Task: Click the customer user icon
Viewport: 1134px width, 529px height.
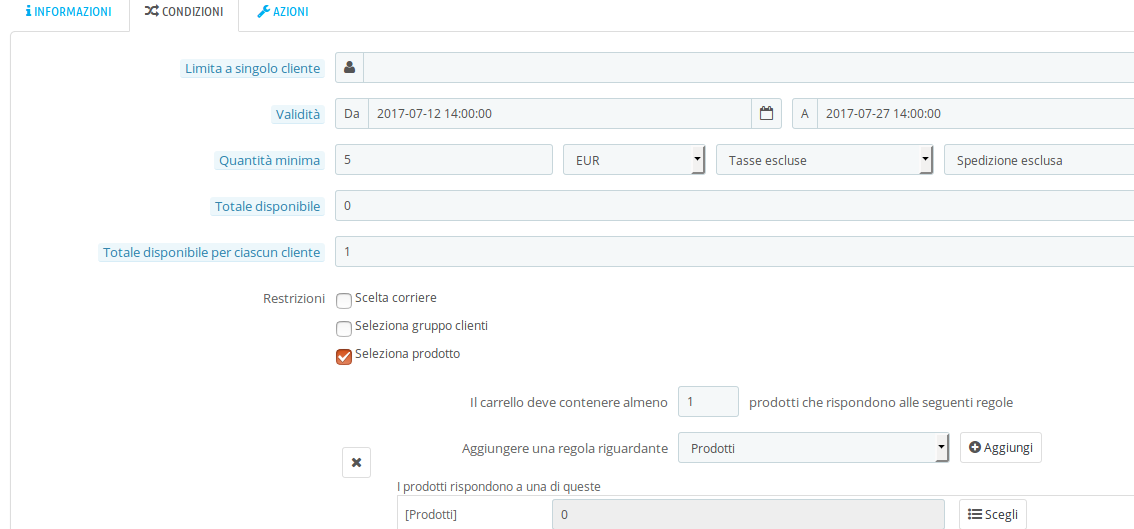Action: [x=349, y=68]
